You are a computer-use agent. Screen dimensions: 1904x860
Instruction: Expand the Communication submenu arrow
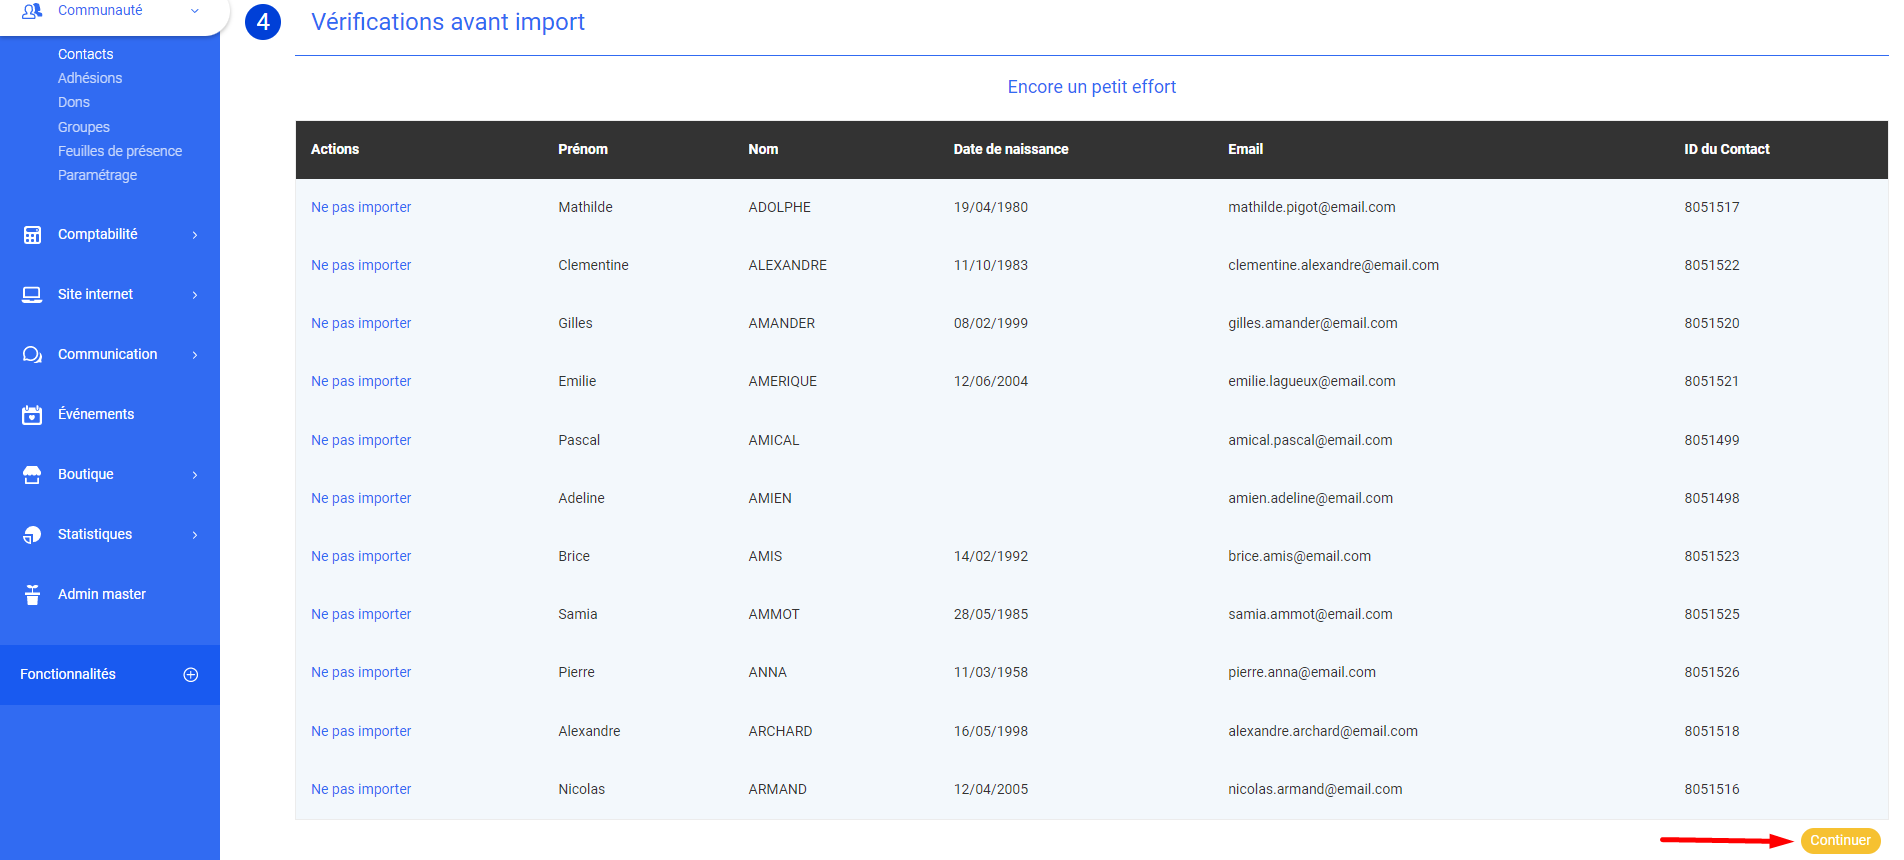point(195,355)
